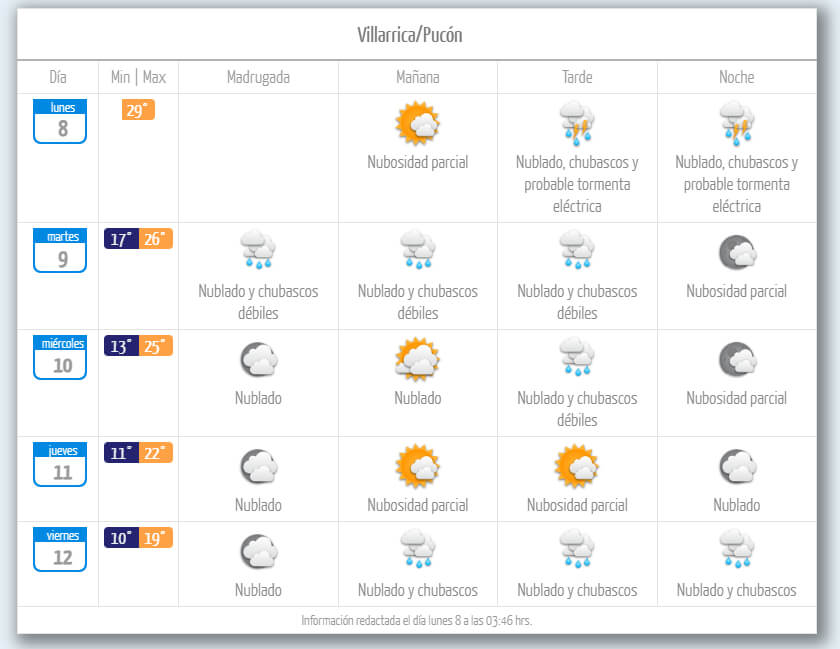Viewport: 840px width, 649px height.
Task: Click the Min | Max column header
Action: point(138,77)
